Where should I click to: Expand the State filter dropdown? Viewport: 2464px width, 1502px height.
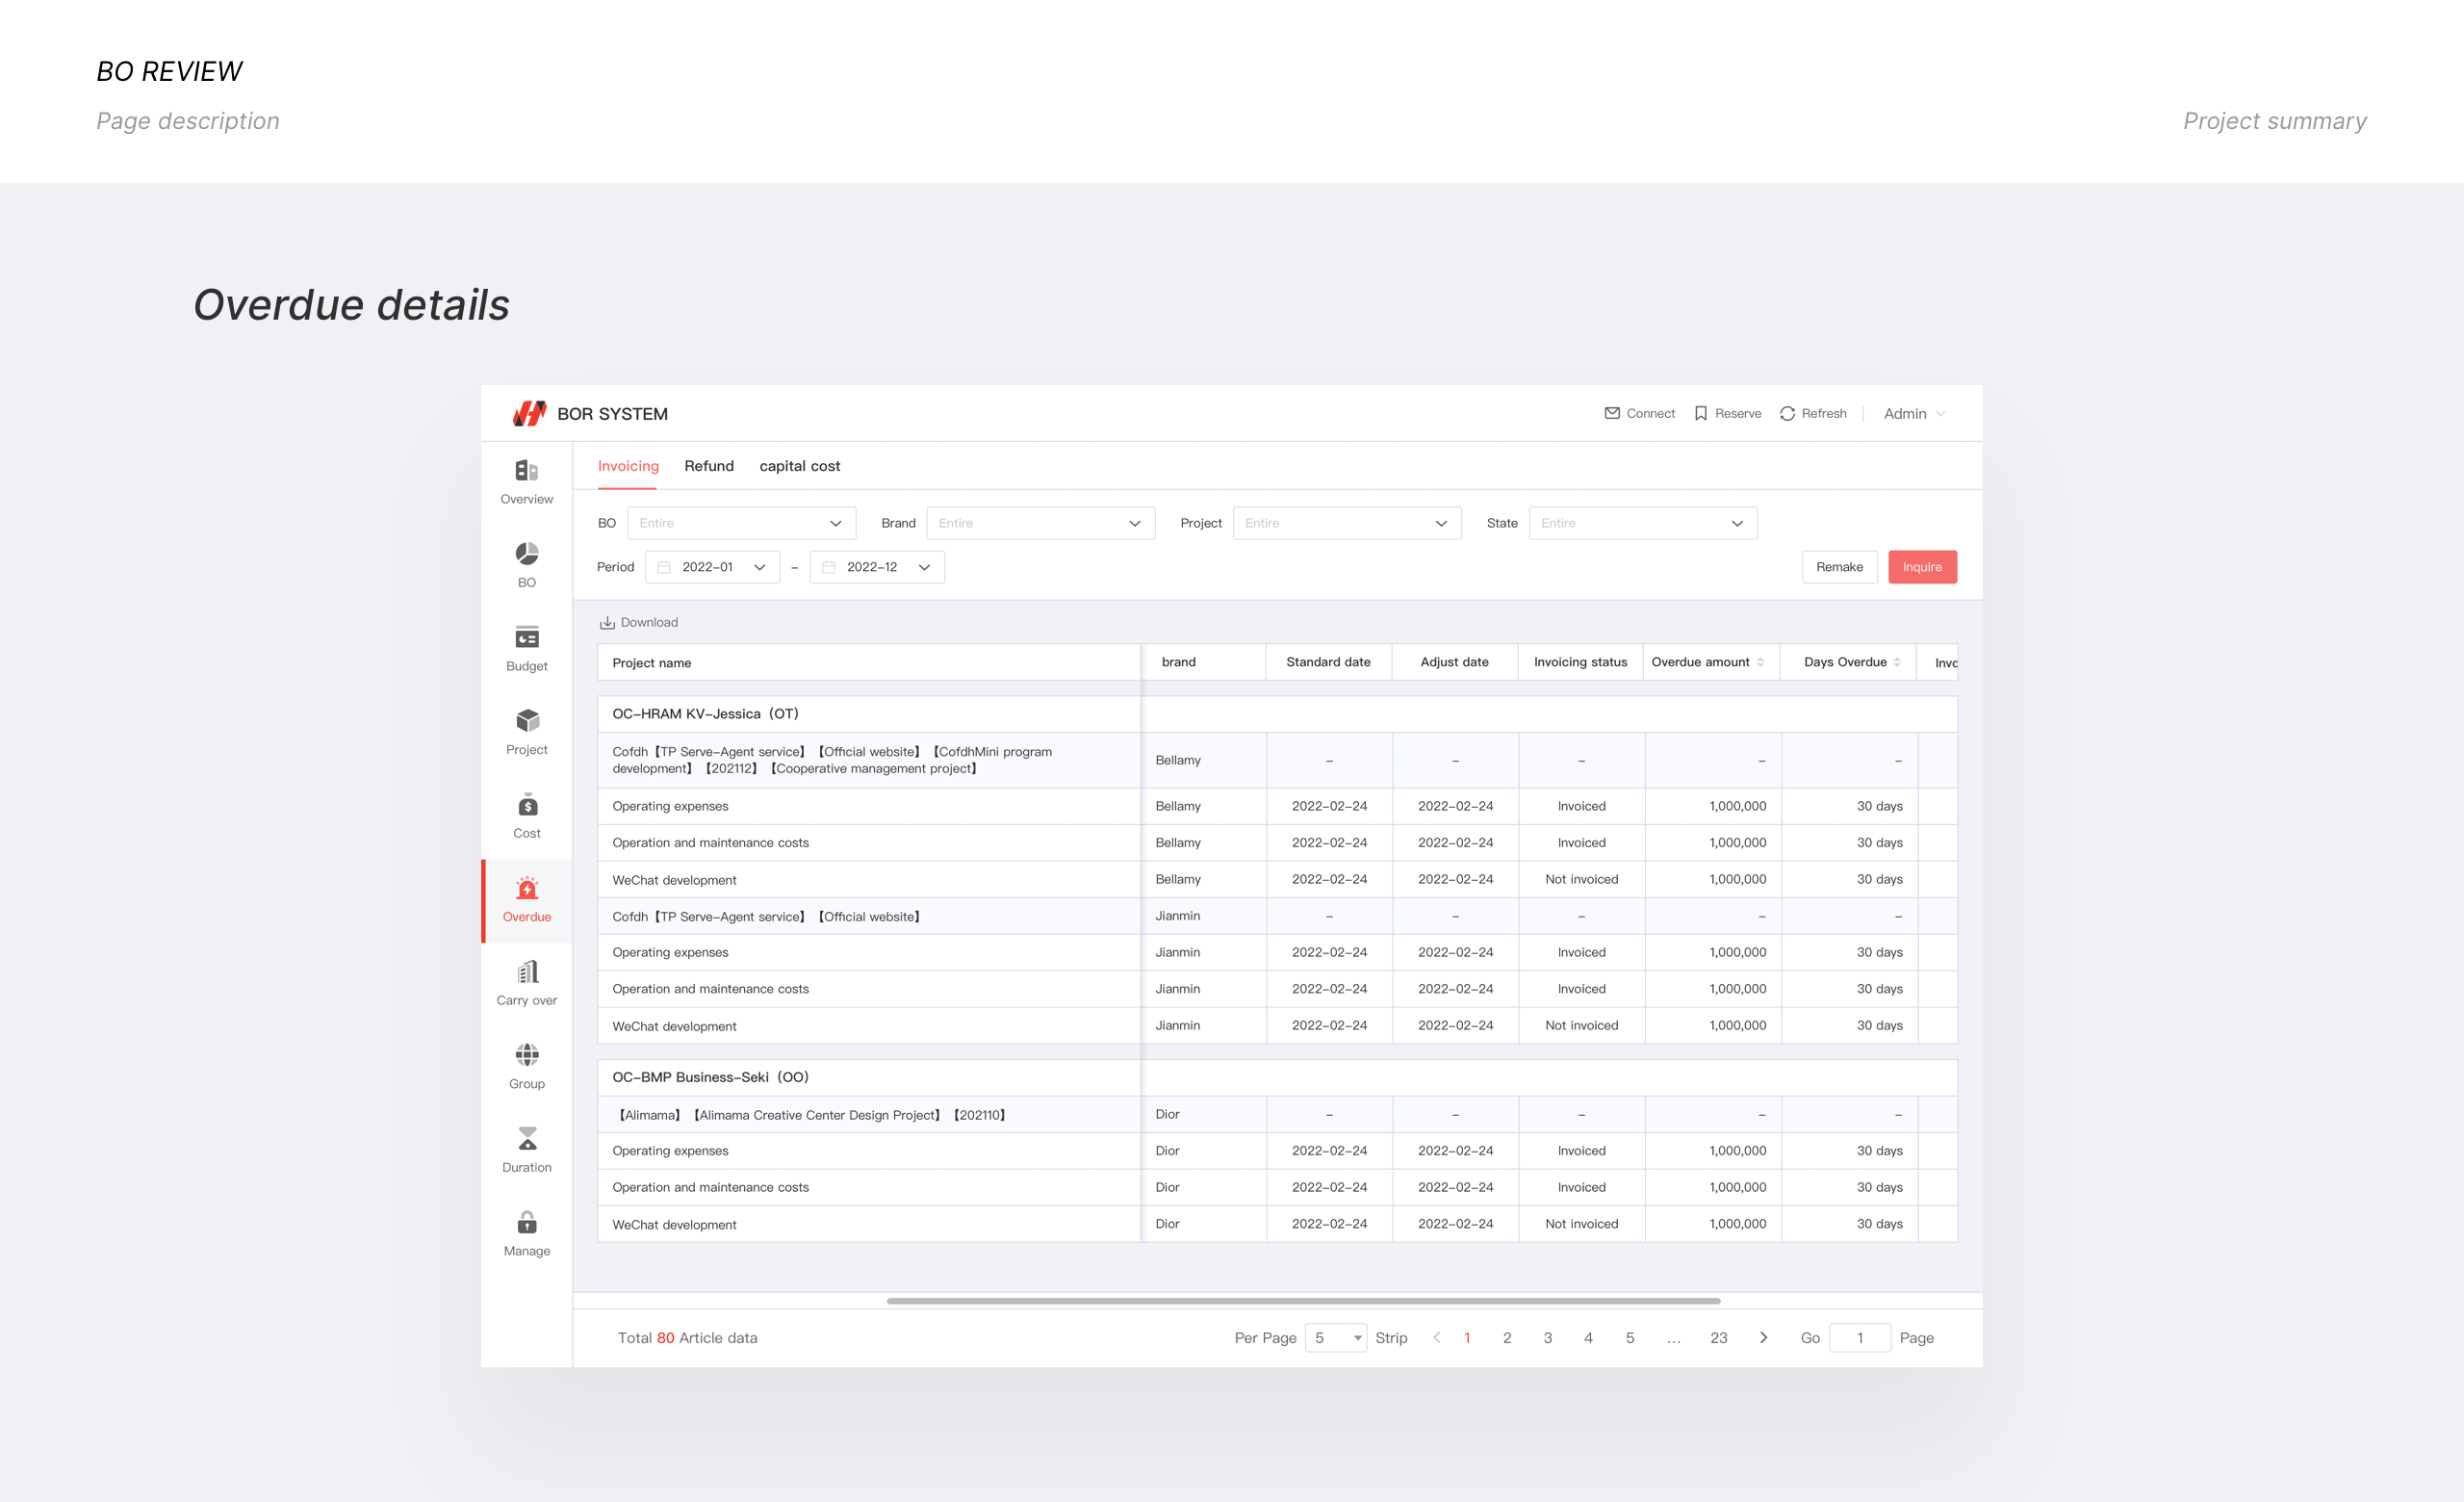pyautogui.click(x=1643, y=523)
